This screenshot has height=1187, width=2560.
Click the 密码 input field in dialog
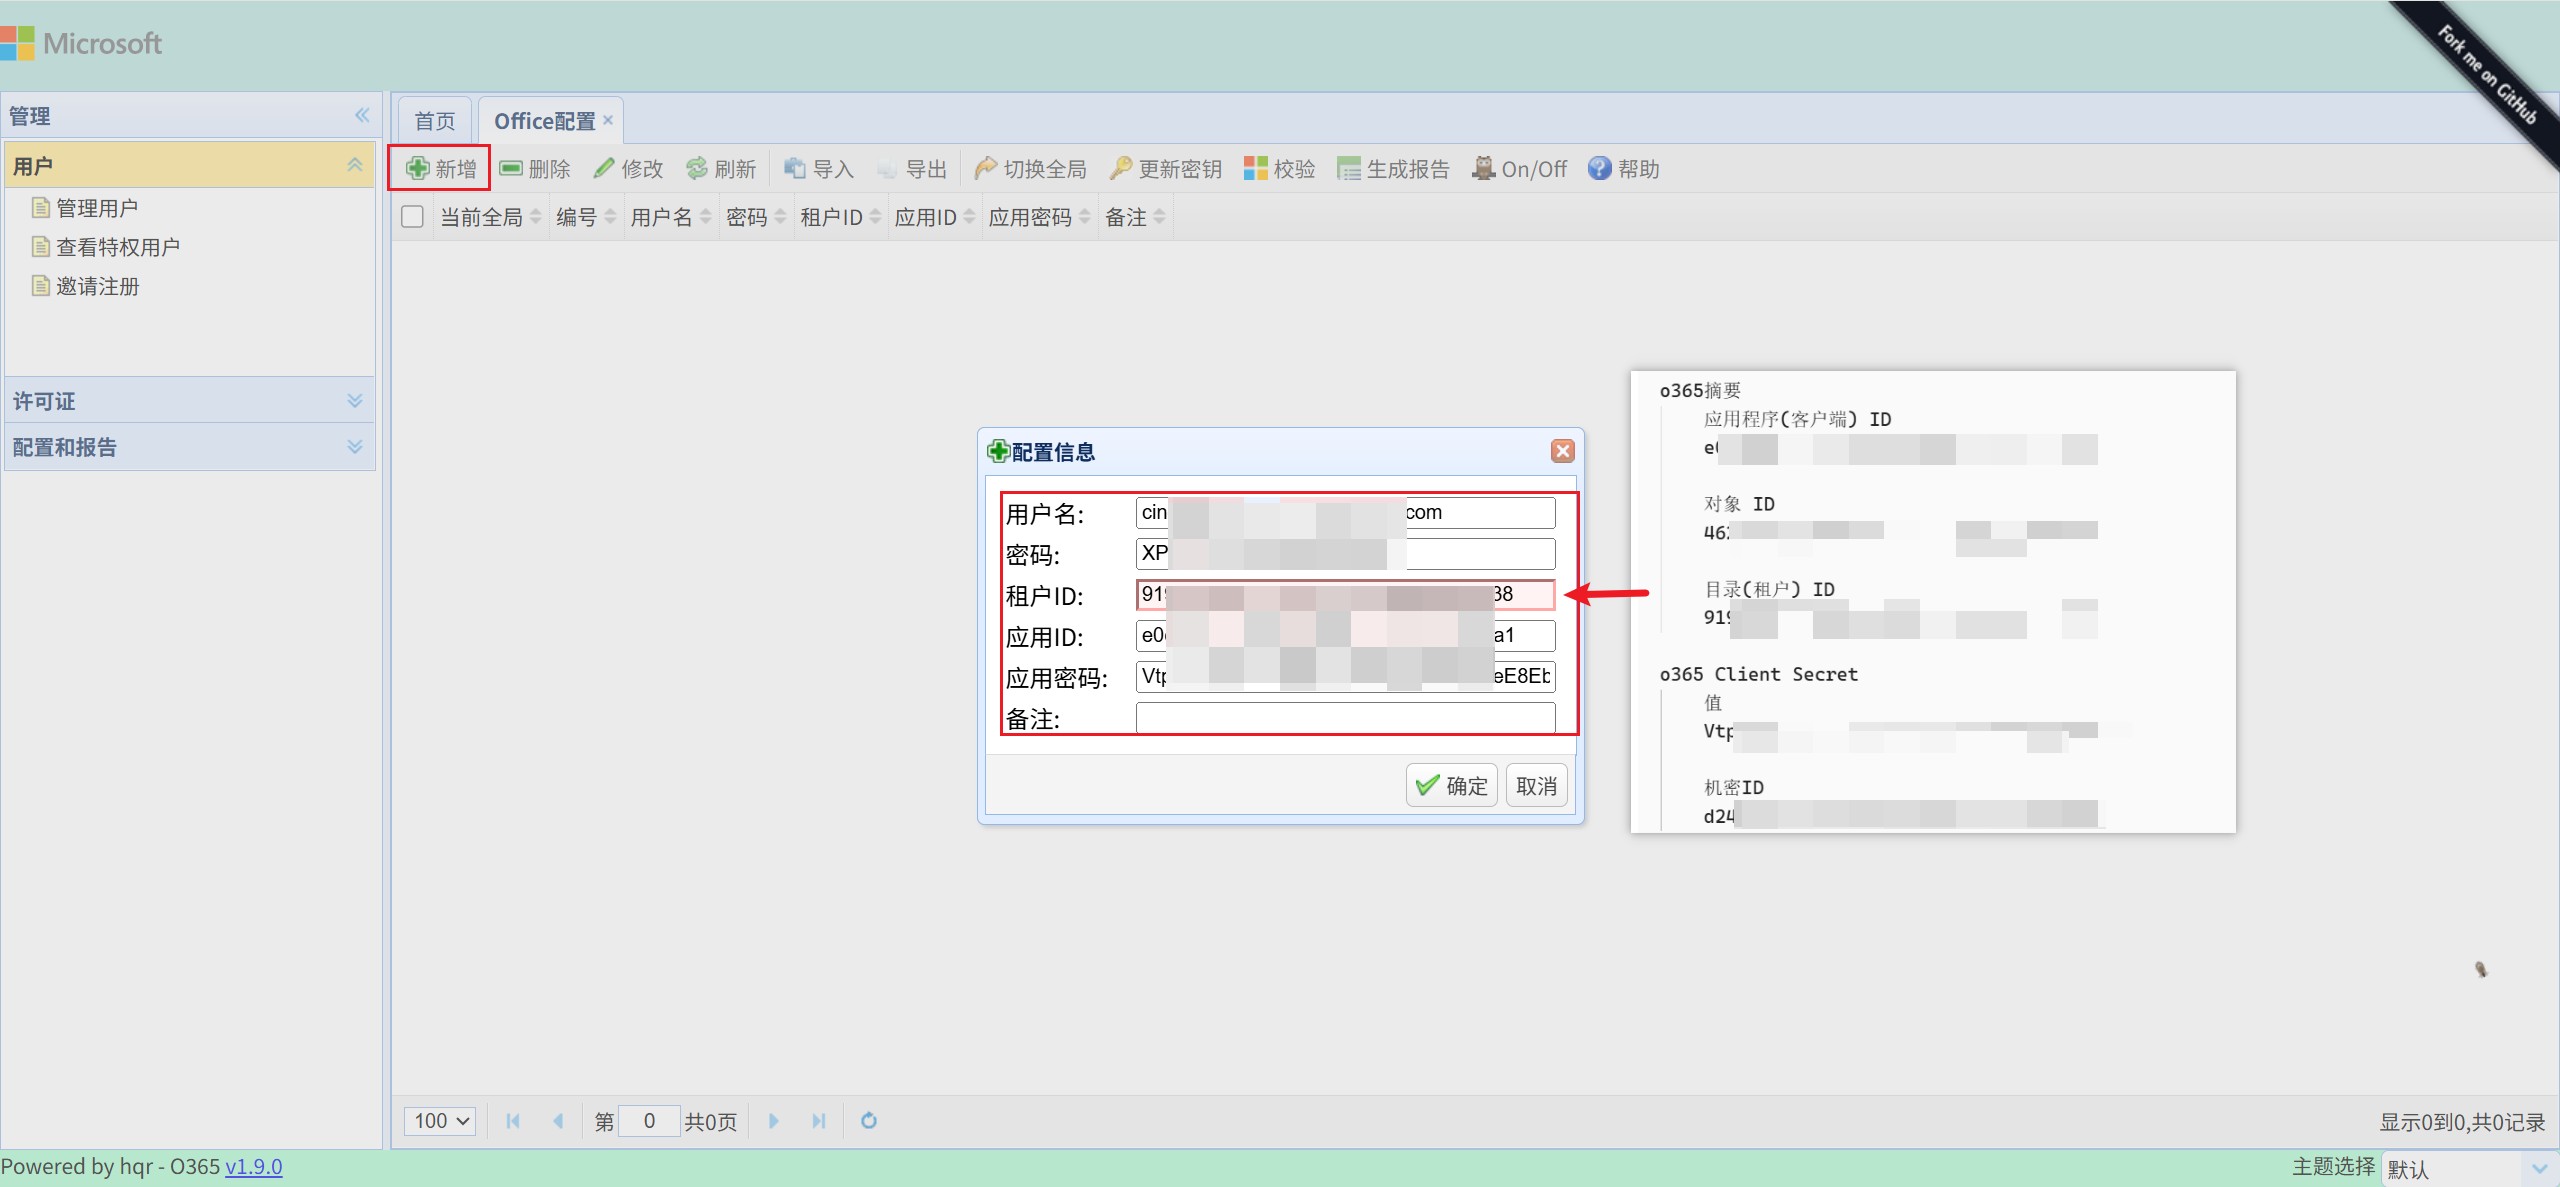pyautogui.click(x=1346, y=554)
